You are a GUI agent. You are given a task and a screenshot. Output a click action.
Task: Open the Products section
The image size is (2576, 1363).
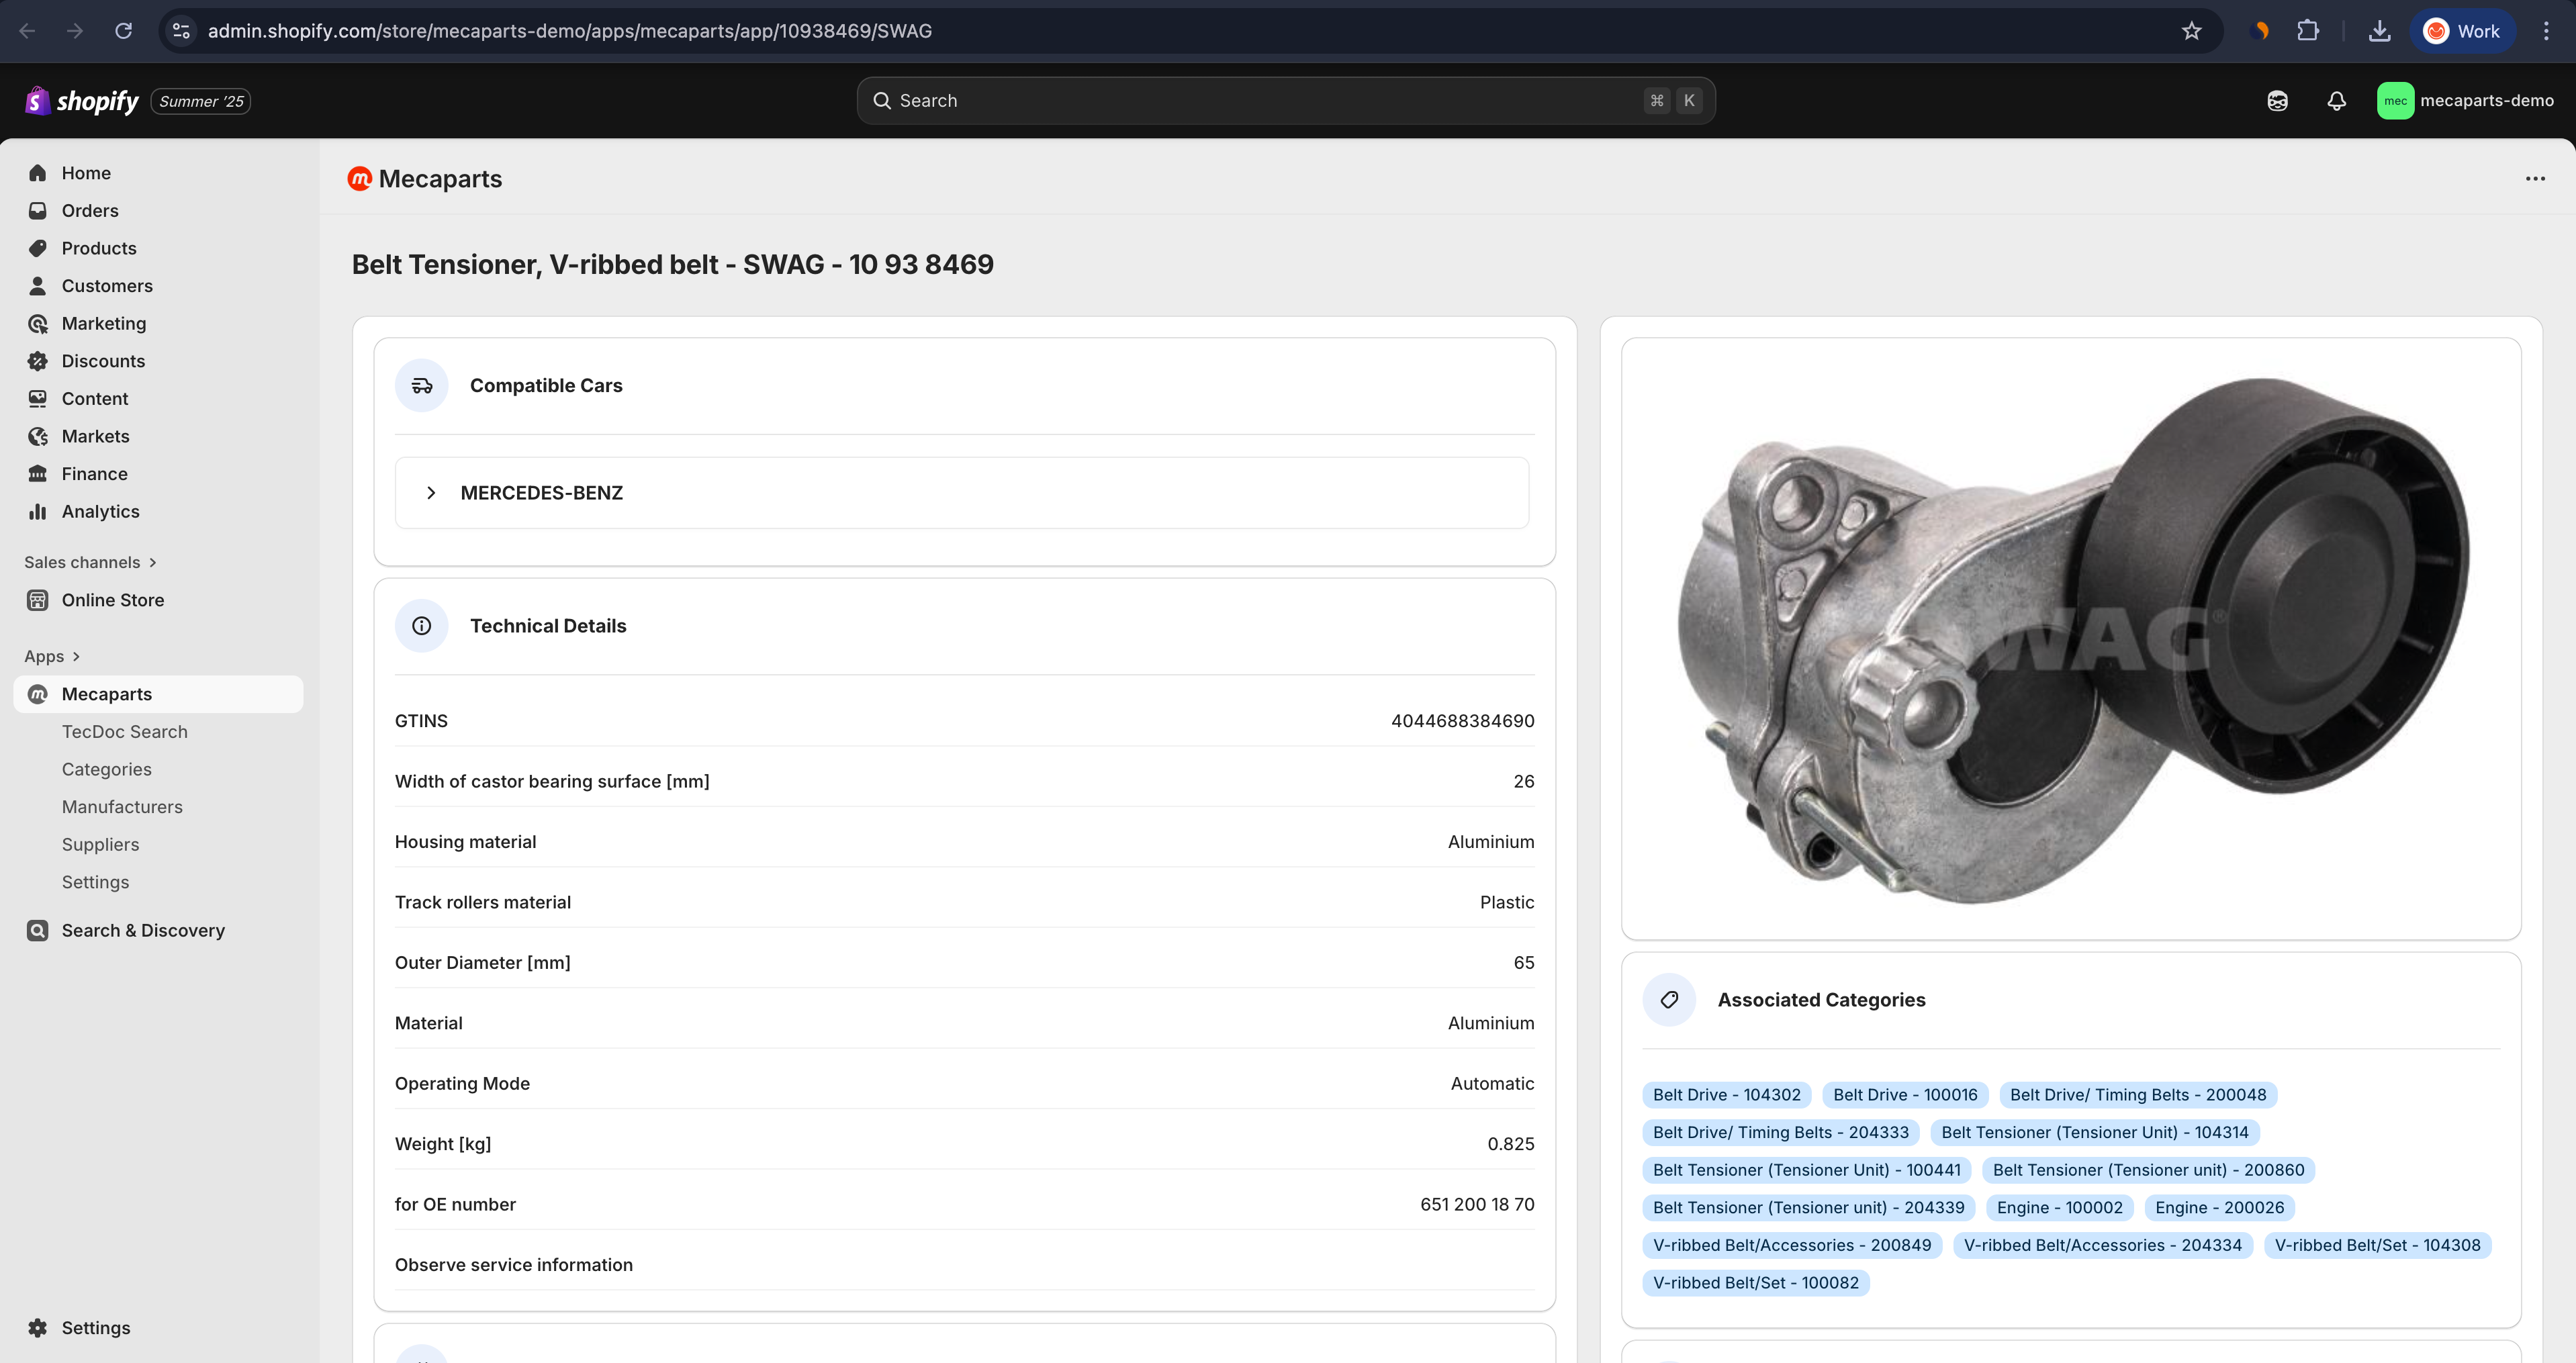[x=98, y=248]
